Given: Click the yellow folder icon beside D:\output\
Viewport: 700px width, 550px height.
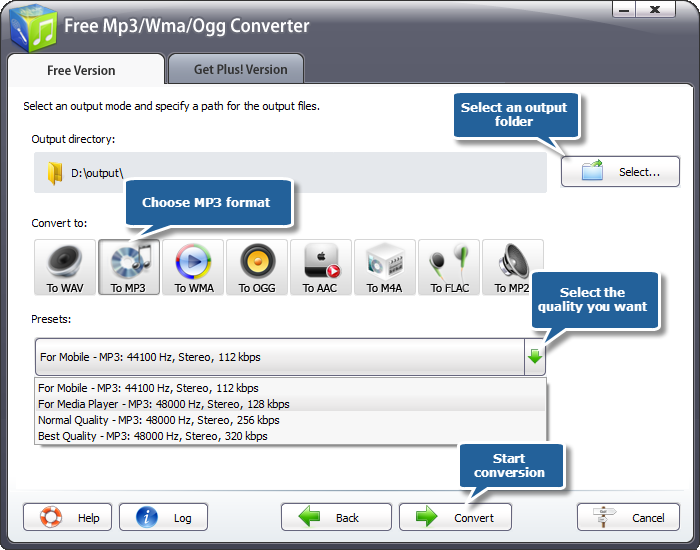Looking at the screenshot, I should pos(55,173).
